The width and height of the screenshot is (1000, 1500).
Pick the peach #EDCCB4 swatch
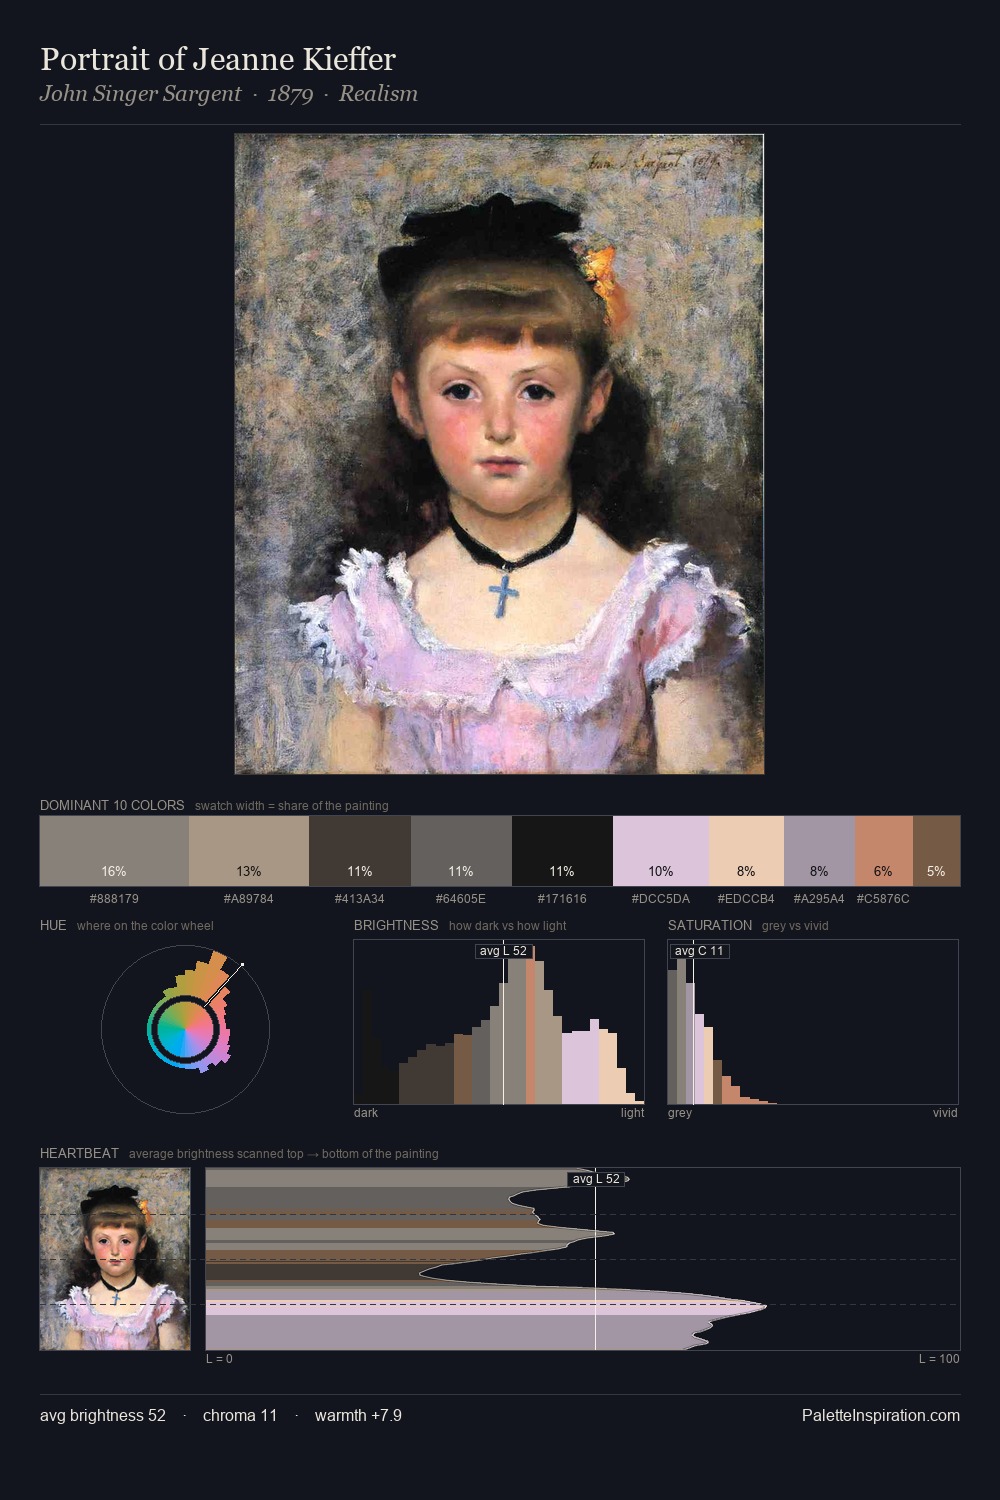(x=746, y=851)
